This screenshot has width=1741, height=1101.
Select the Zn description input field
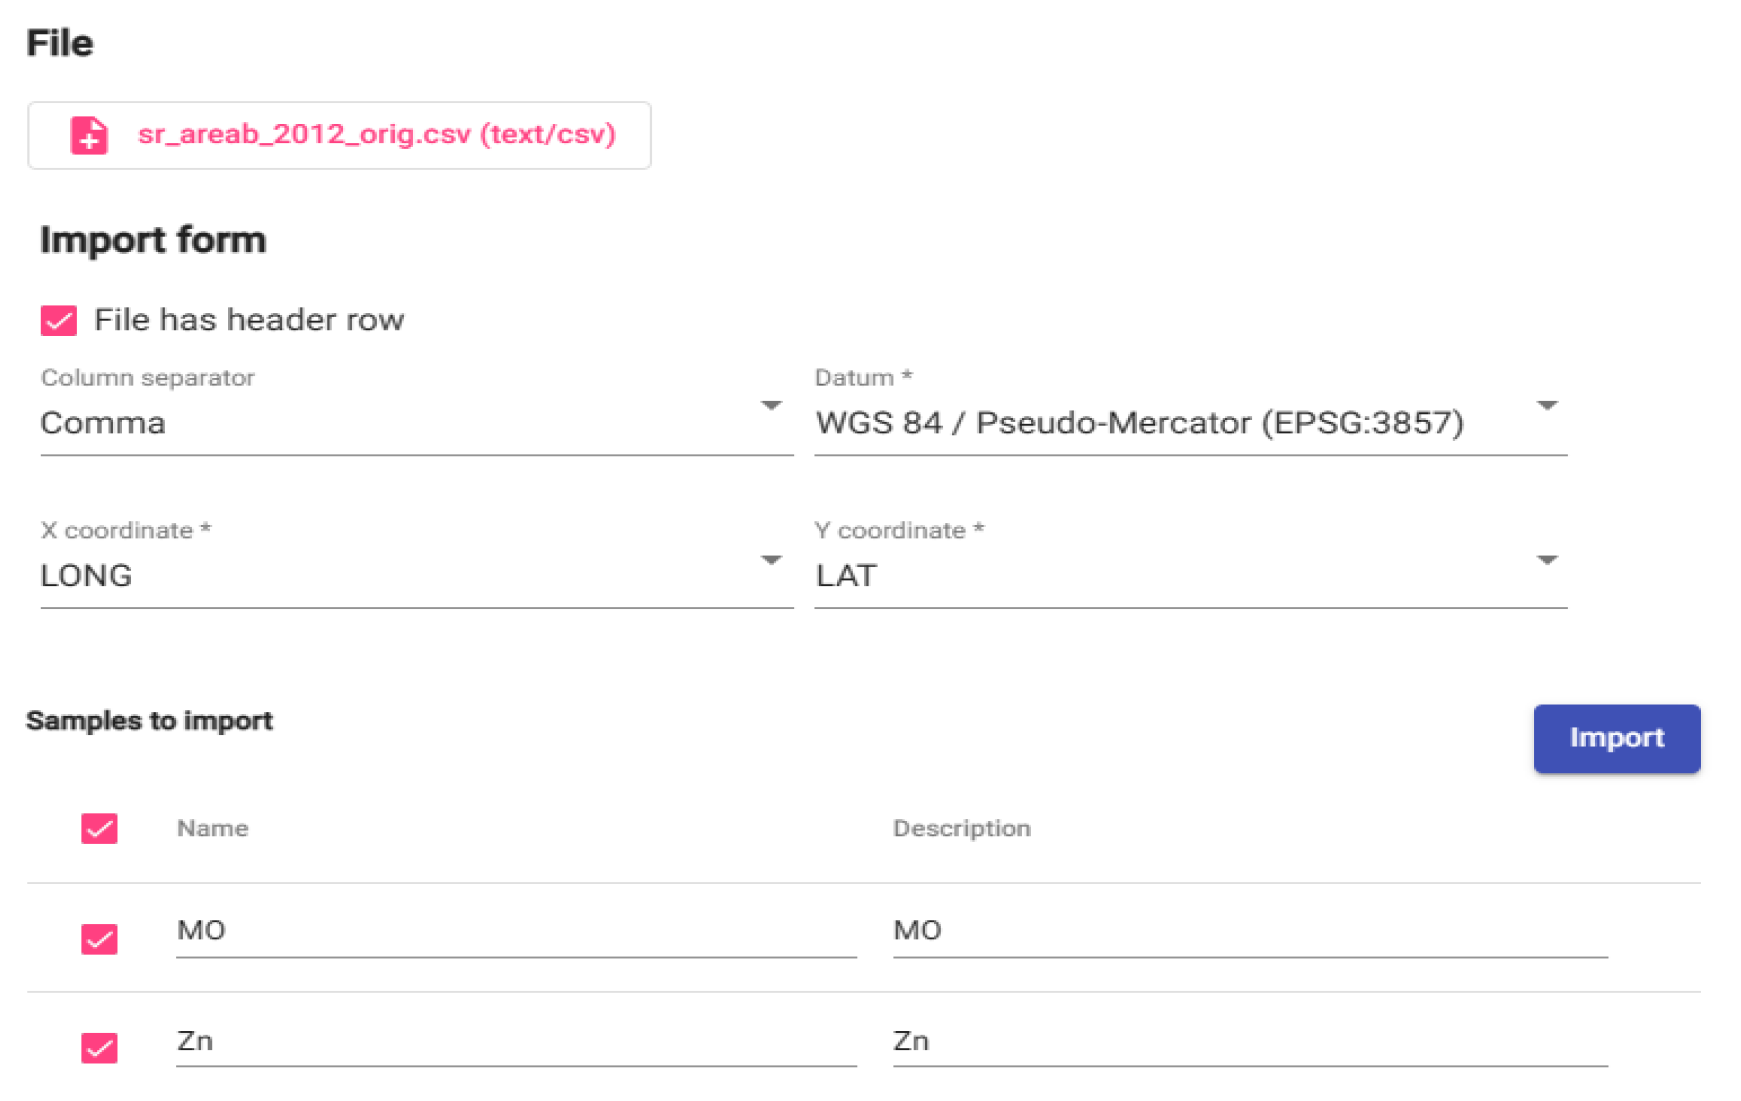[x=1249, y=1041]
